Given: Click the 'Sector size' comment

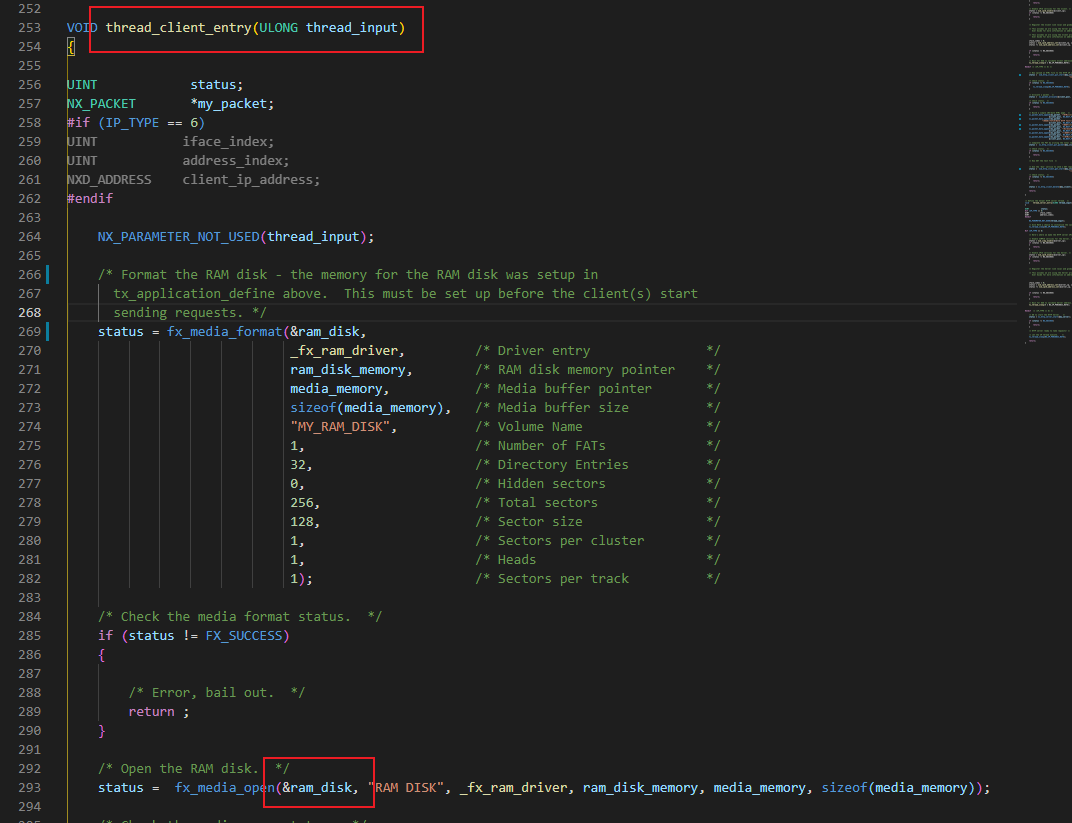Looking at the screenshot, I should [x=539, y=522].
